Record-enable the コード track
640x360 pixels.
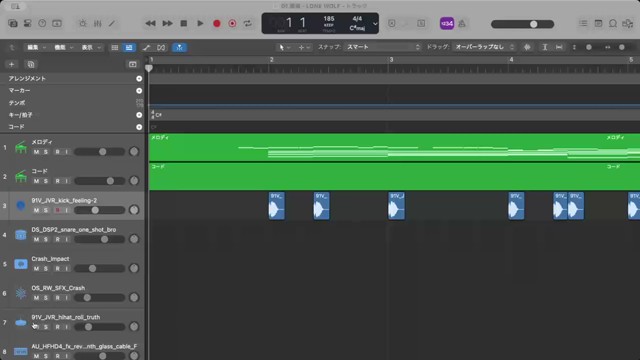click(x=58, y=181)
